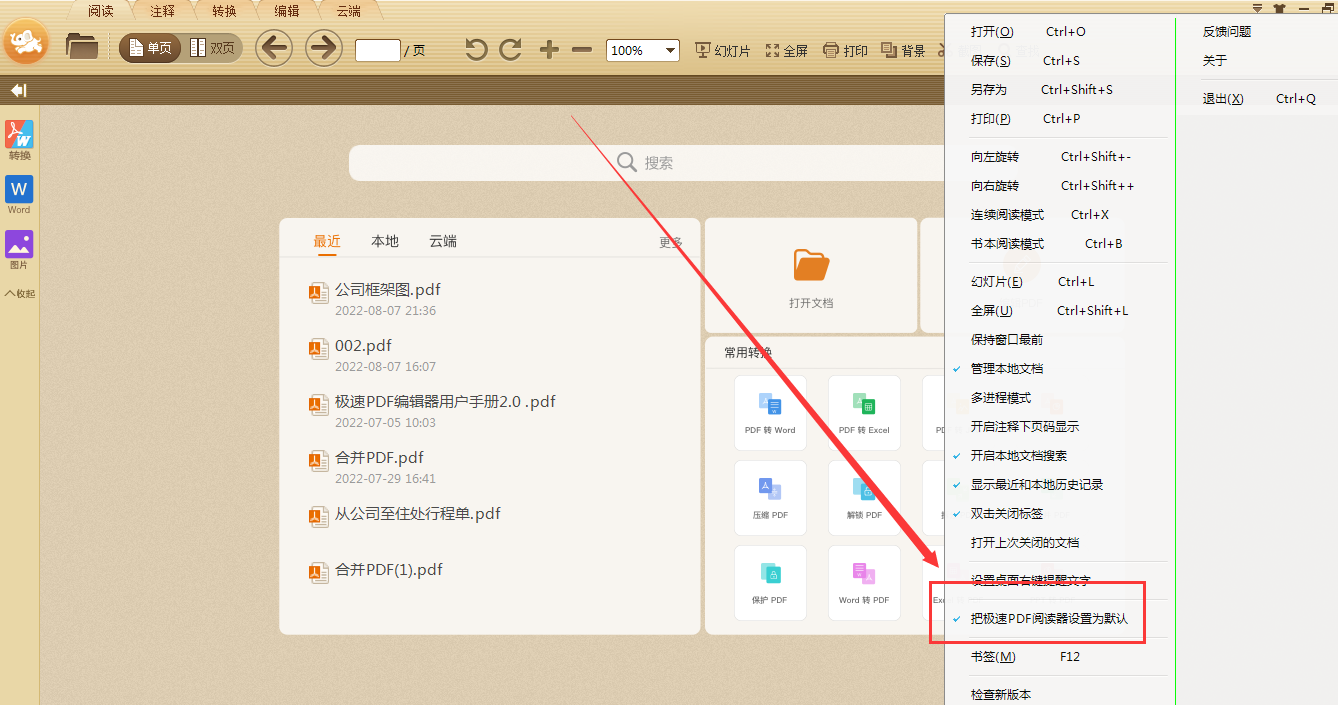Click the 更多 link in the file list
The image size is (1338, 705).
point(671,242)
